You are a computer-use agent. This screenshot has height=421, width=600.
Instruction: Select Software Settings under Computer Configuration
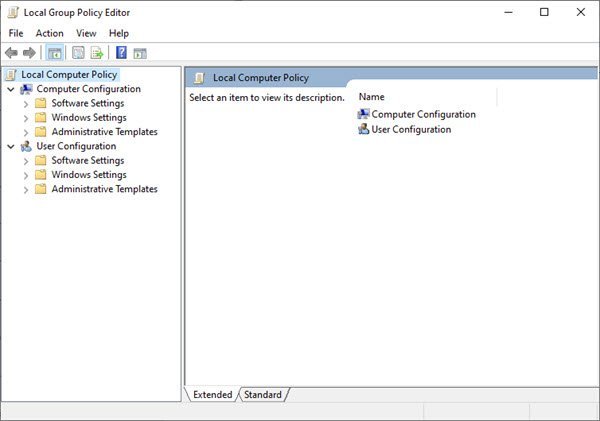click(88, 103)
